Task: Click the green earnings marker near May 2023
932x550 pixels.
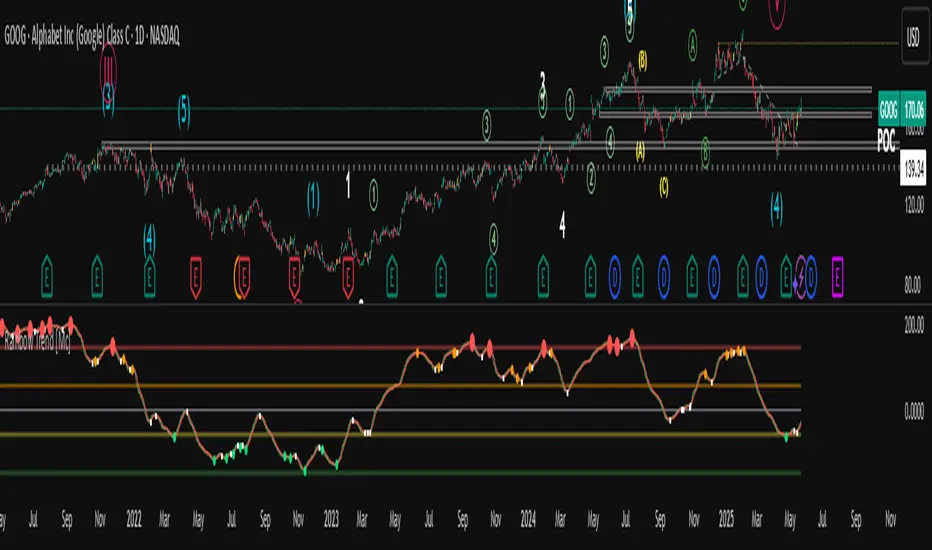Action: point(392,276)
